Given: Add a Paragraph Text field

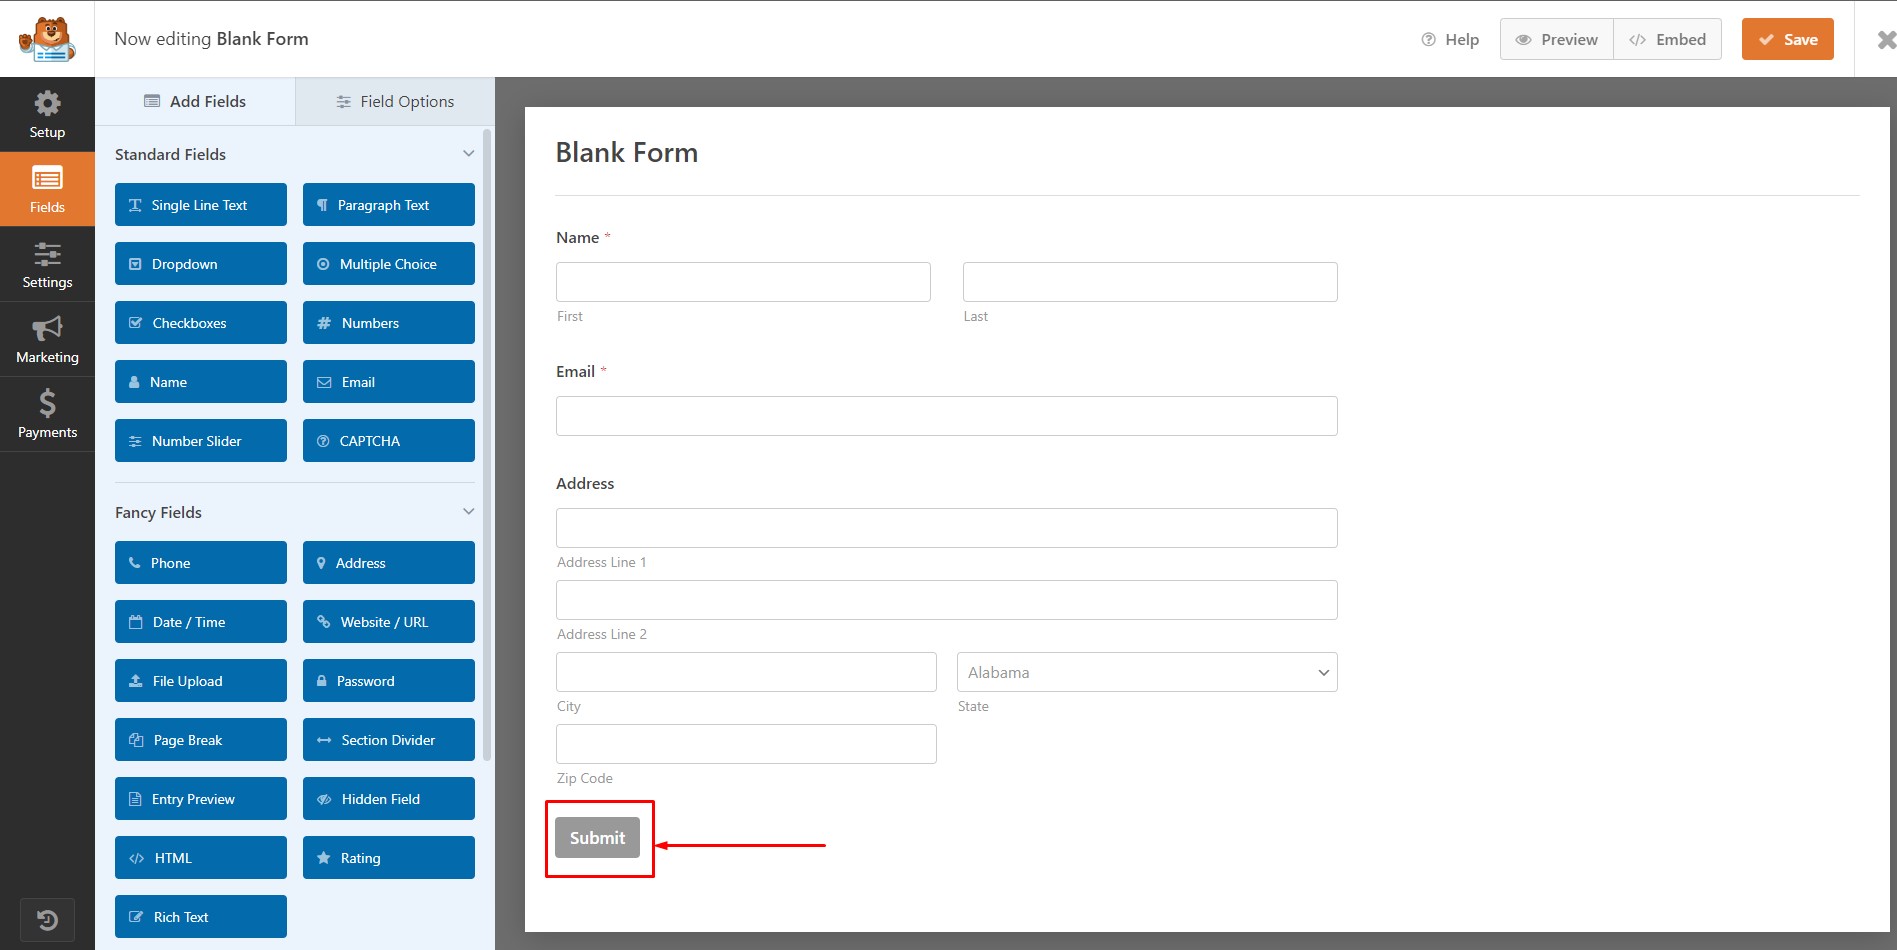Looking at the screenshot, I should [389, 205].
